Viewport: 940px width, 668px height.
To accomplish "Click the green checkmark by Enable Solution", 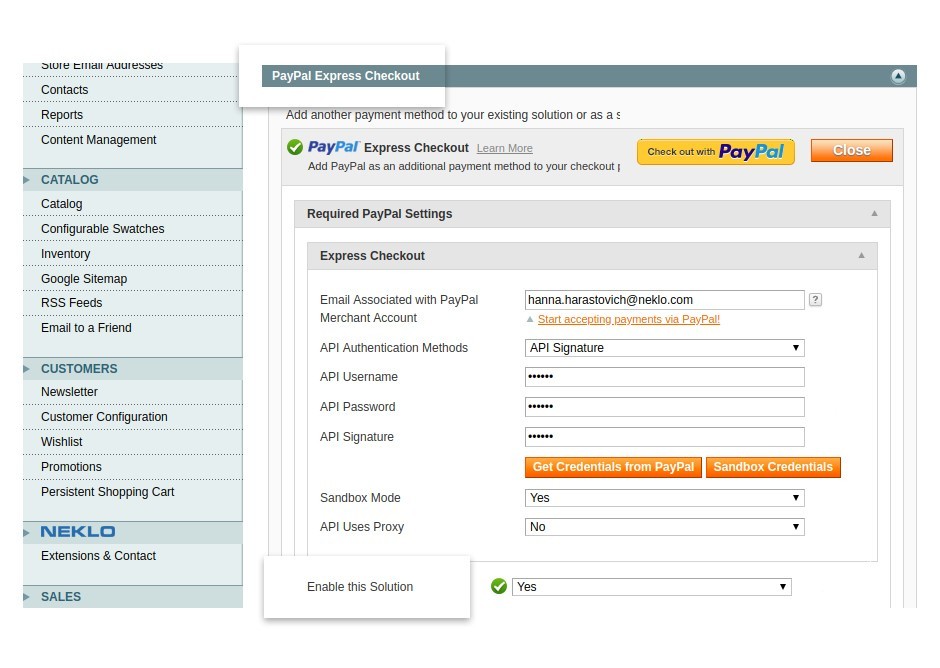I will 498,586.
